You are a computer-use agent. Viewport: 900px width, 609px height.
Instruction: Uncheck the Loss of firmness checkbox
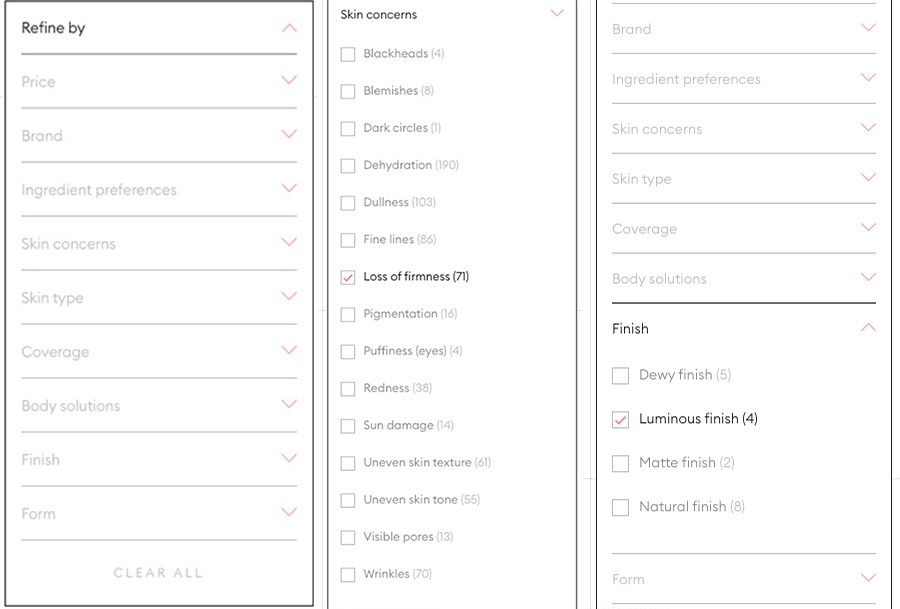pos(348,277)
